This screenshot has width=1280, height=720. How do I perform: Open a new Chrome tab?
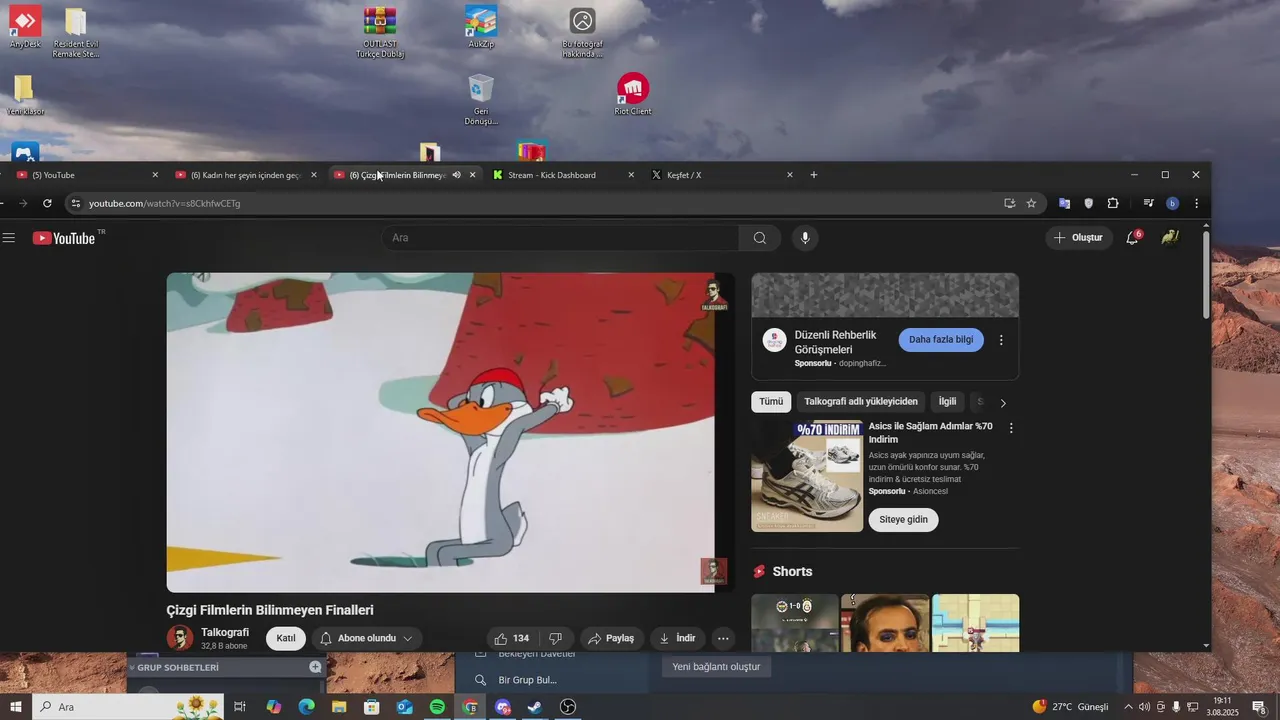[814, 175]
